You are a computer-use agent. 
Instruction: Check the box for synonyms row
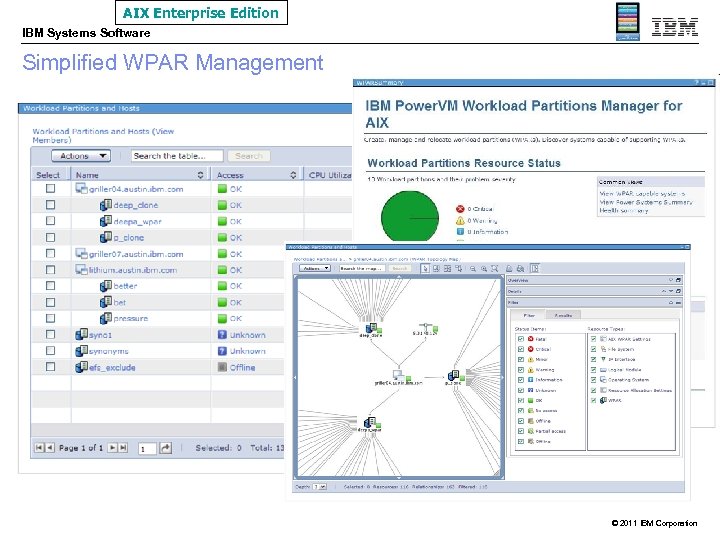point(51,350)
